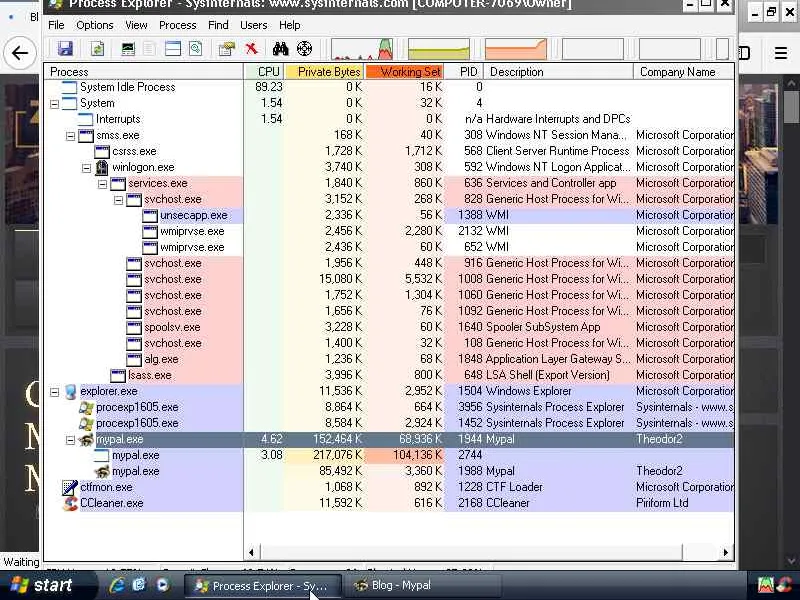Open the Options menu
Screen dimensions: 800x600
pos(95,25)
